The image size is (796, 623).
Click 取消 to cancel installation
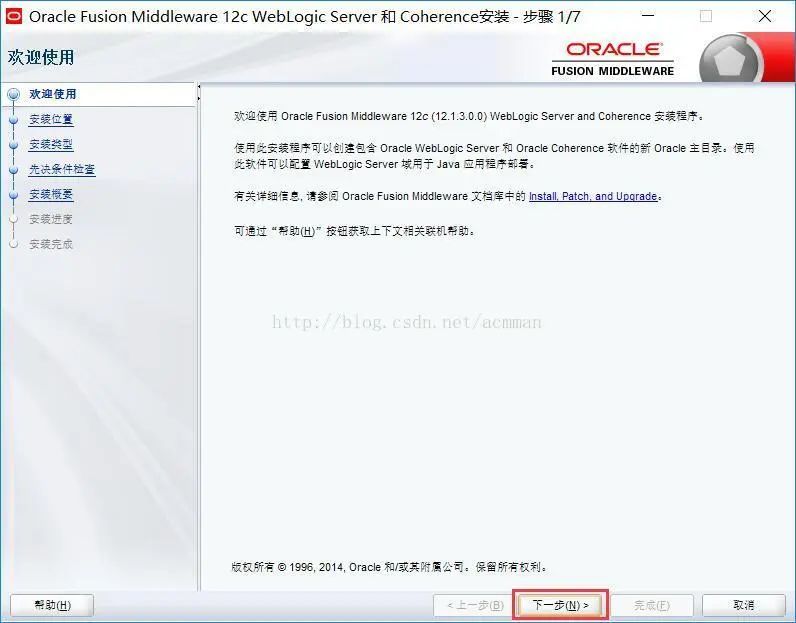(x=744, y=605)
